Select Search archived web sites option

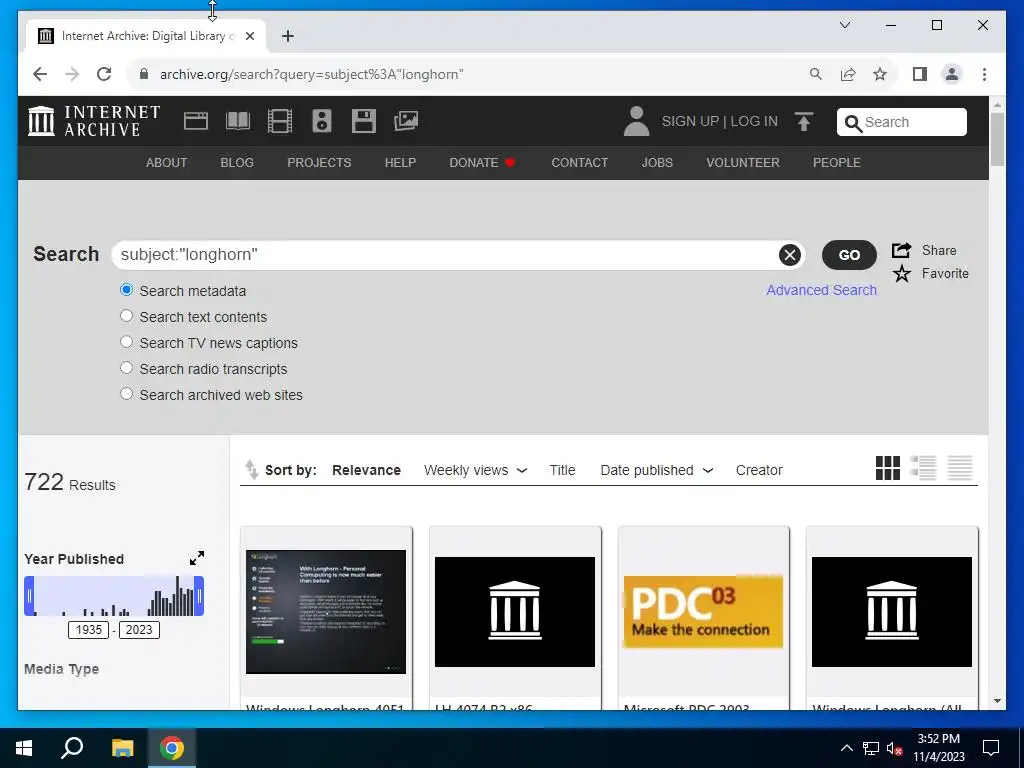tap(127, 394)
